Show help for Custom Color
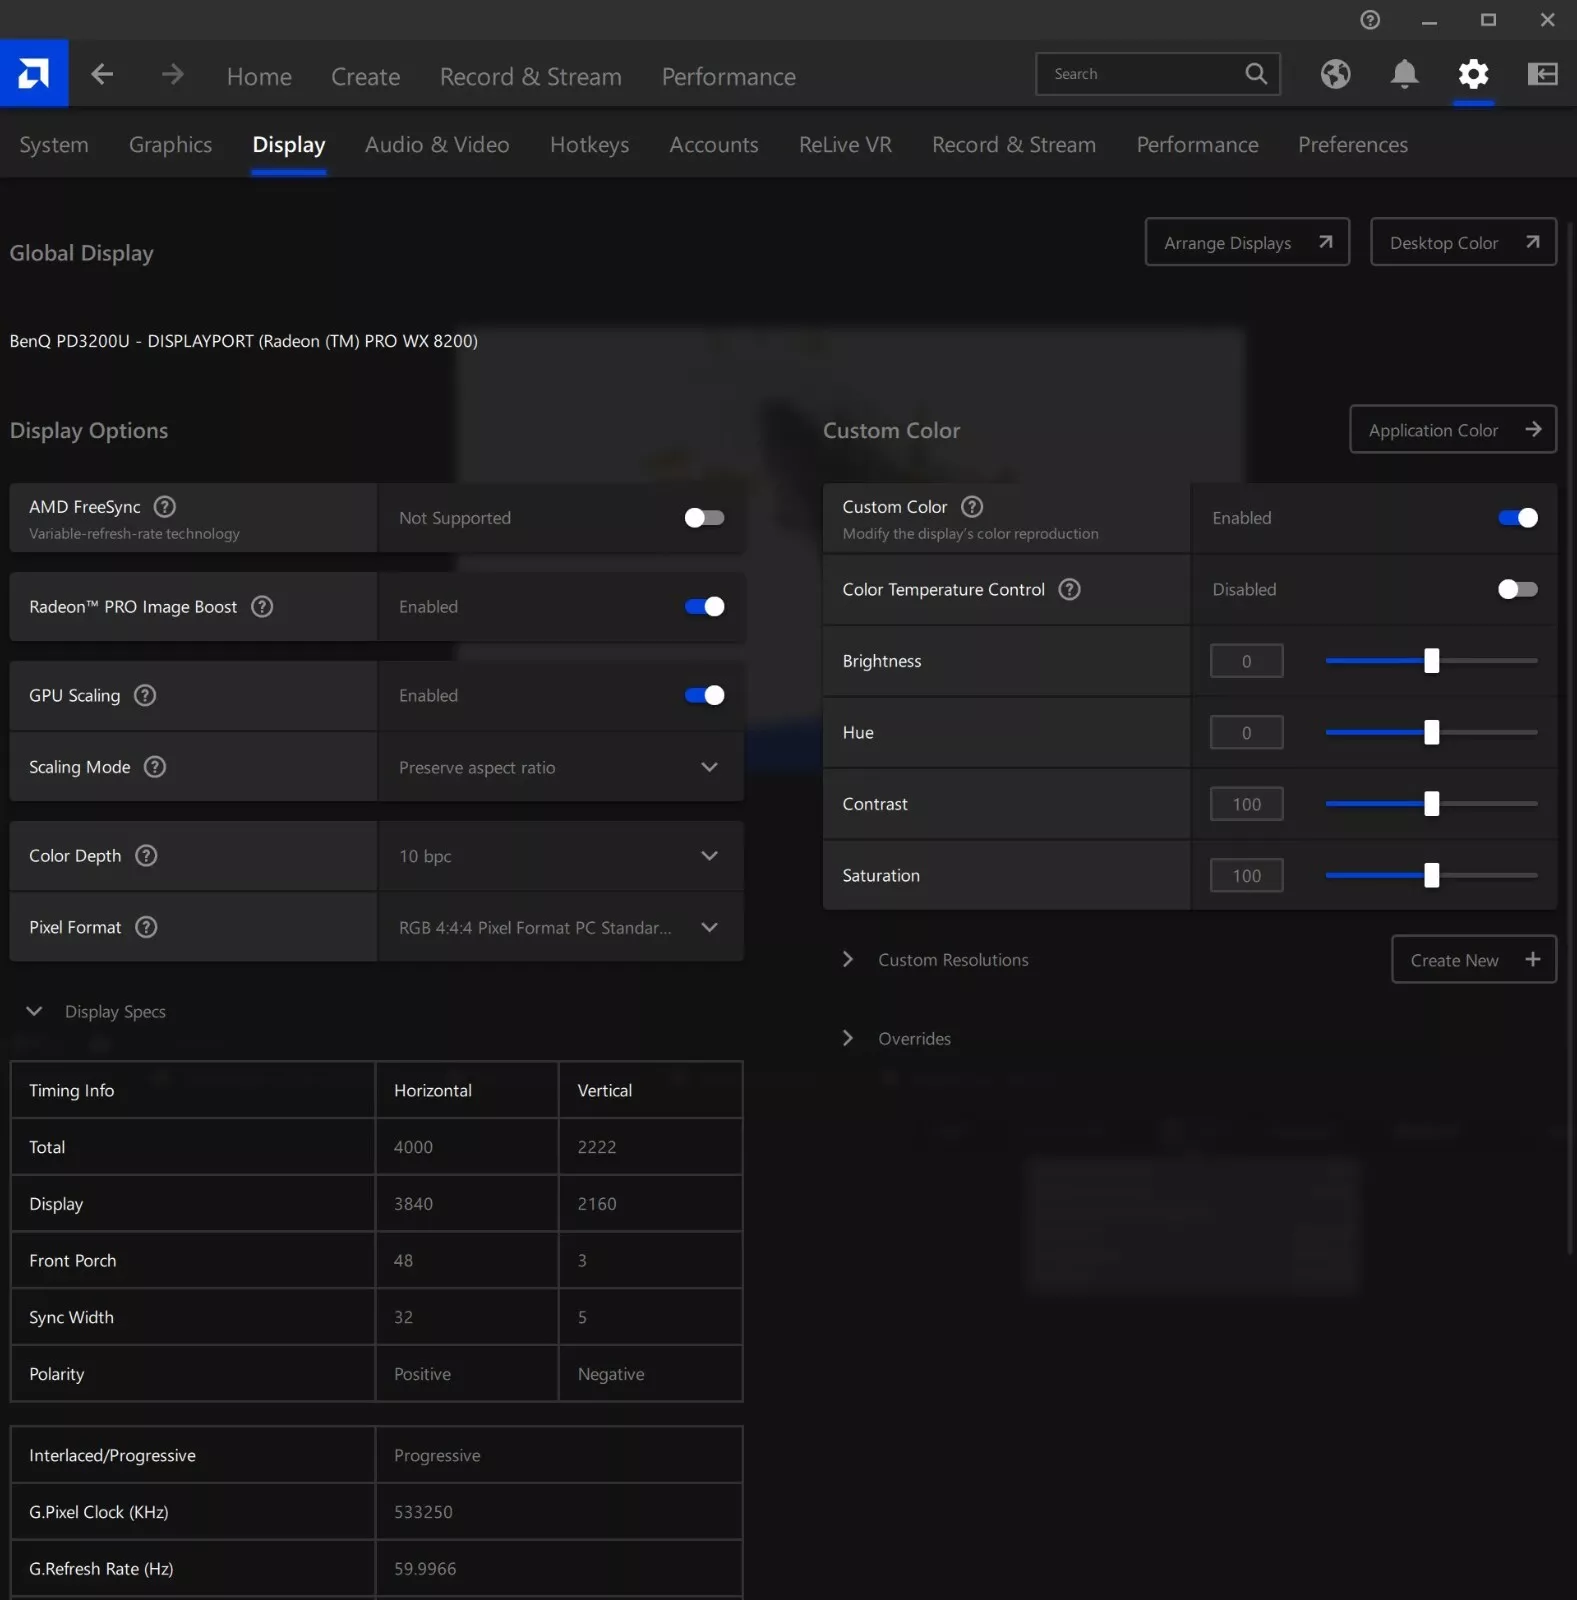 point(972,507)
